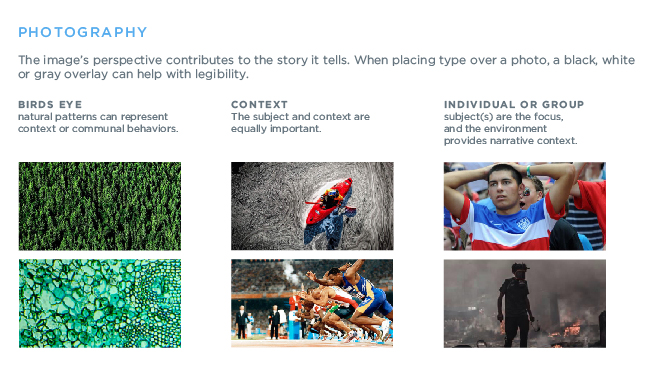Click the 'natural patterns can represent' description
Image resolution: width=670 pixels, height=376 pixels.
point(93,117)
